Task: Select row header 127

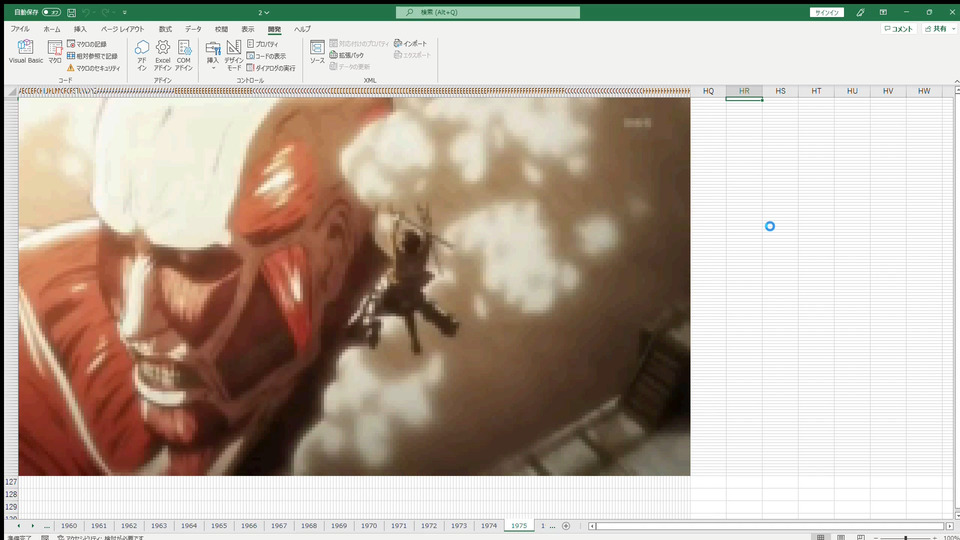Action: (11, 482)
